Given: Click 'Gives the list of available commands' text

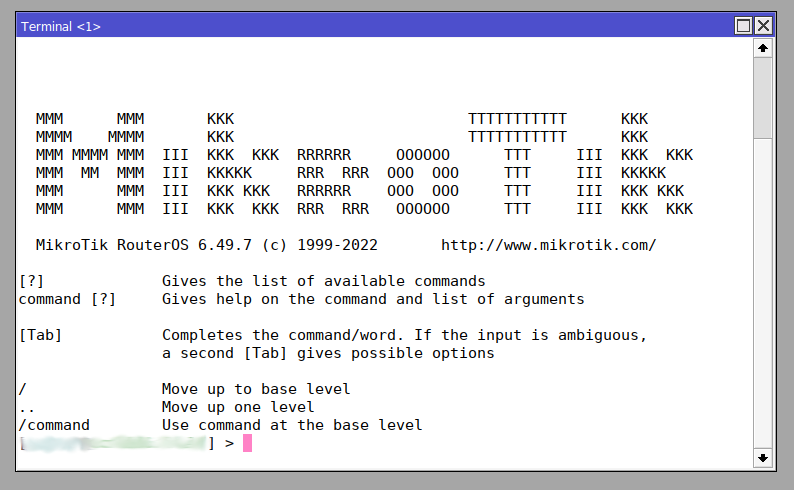Looking at the screenshot, I should click(x=323, y=281).
